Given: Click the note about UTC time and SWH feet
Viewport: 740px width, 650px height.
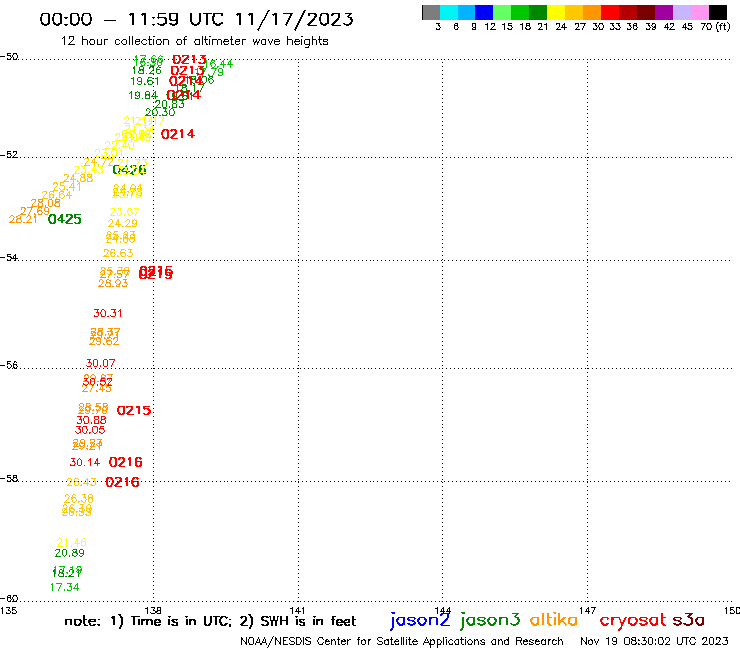Looking at the screenshot, I should [210, 621].
